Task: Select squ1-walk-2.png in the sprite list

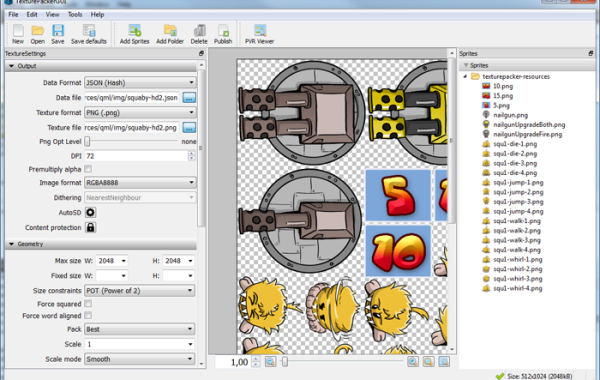Action: pos(517,230)
